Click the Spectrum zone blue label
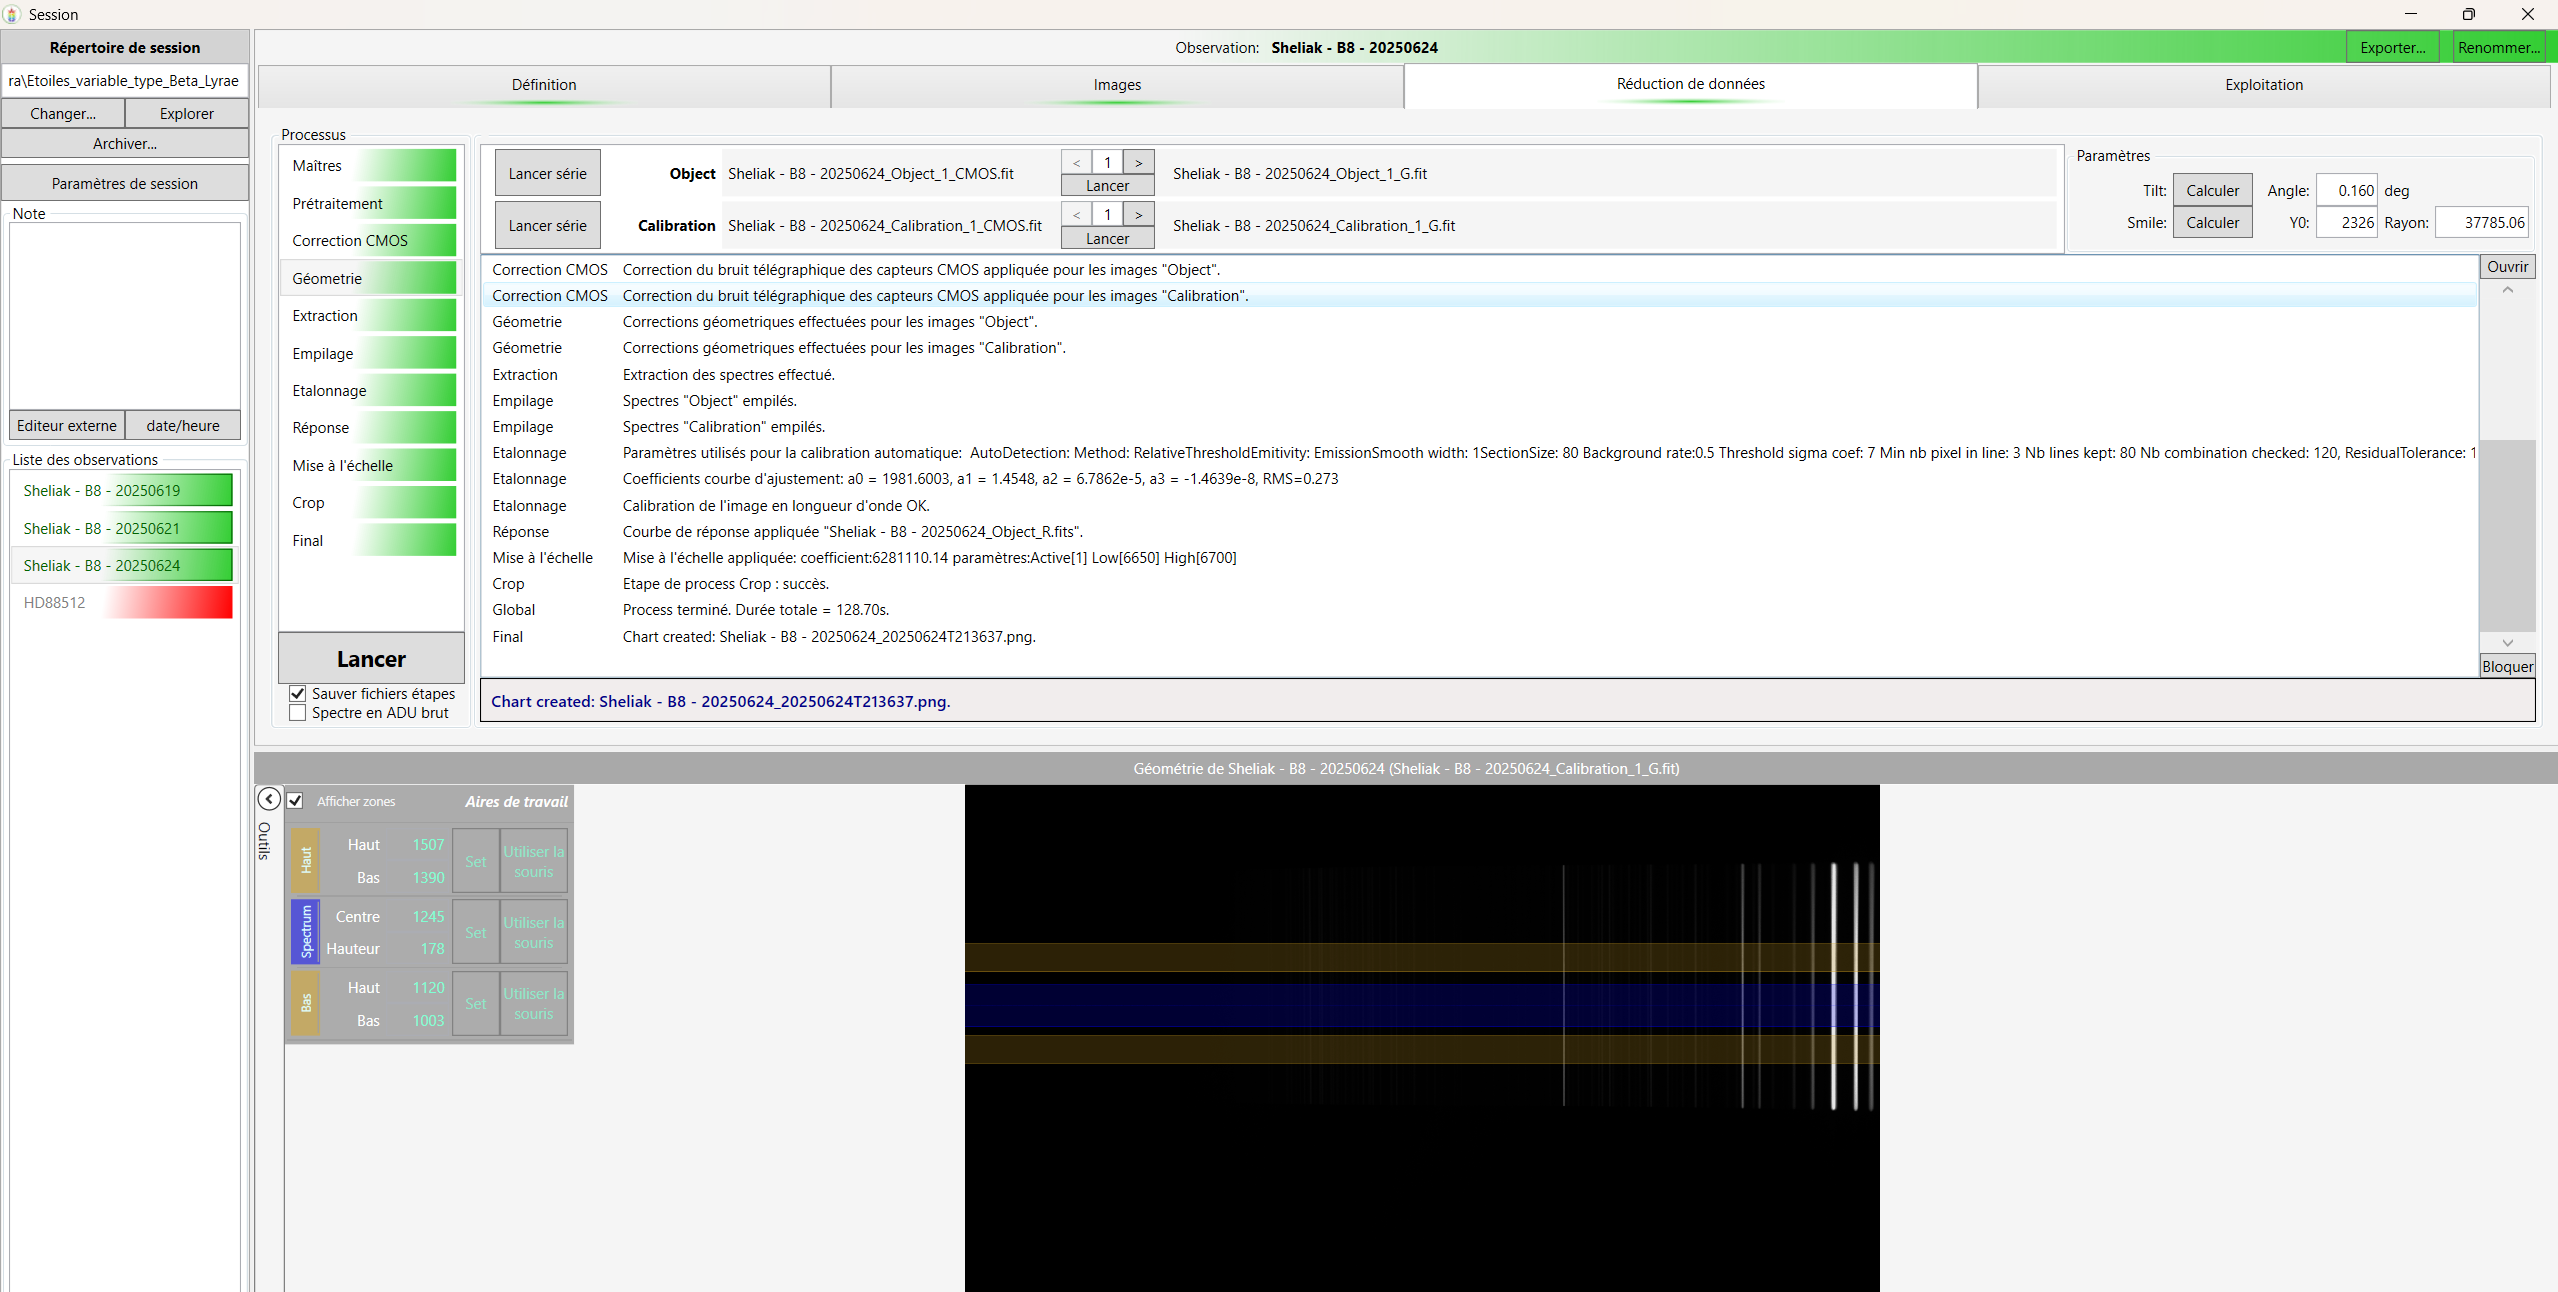The image size is (2558, 1292). (306, 932)
